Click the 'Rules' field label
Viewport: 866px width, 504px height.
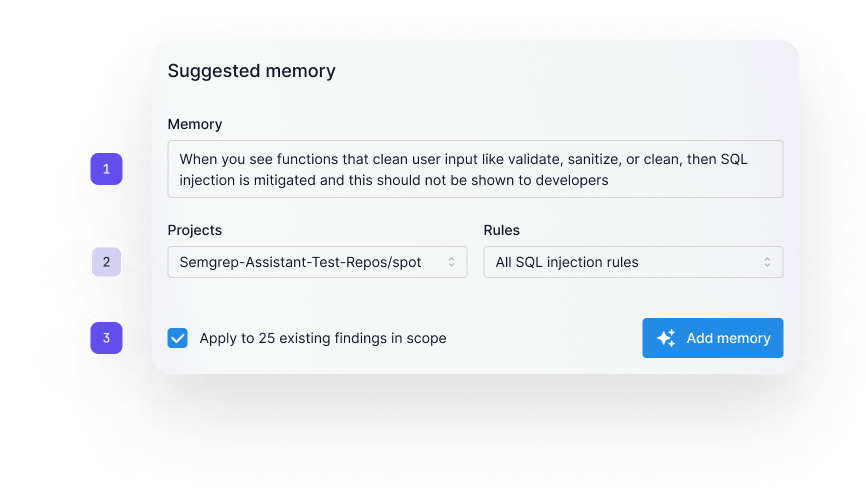click(502, 230)
